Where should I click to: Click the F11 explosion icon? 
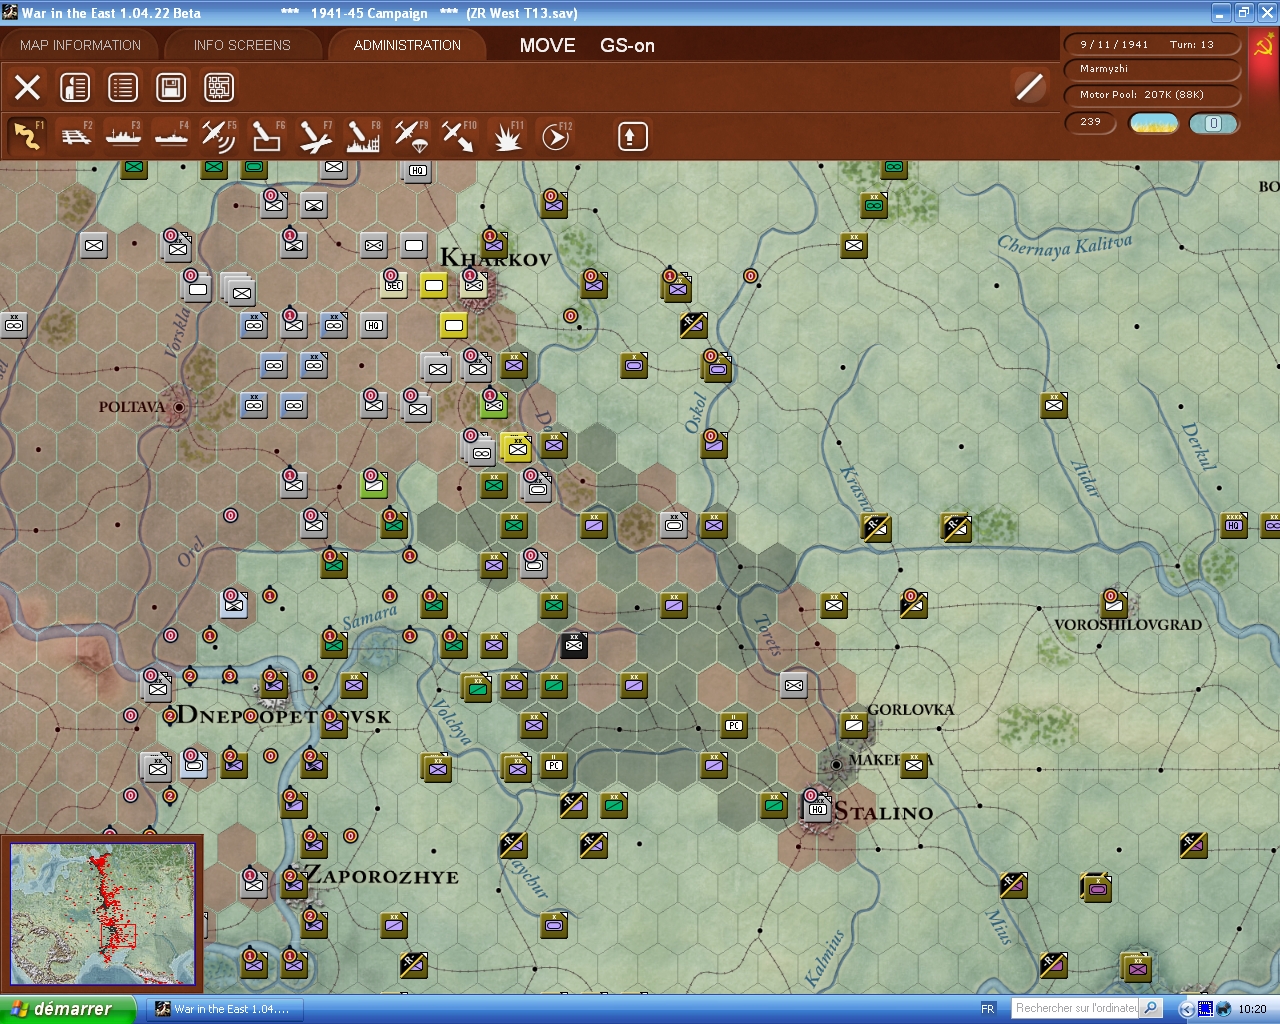[507, 136]
